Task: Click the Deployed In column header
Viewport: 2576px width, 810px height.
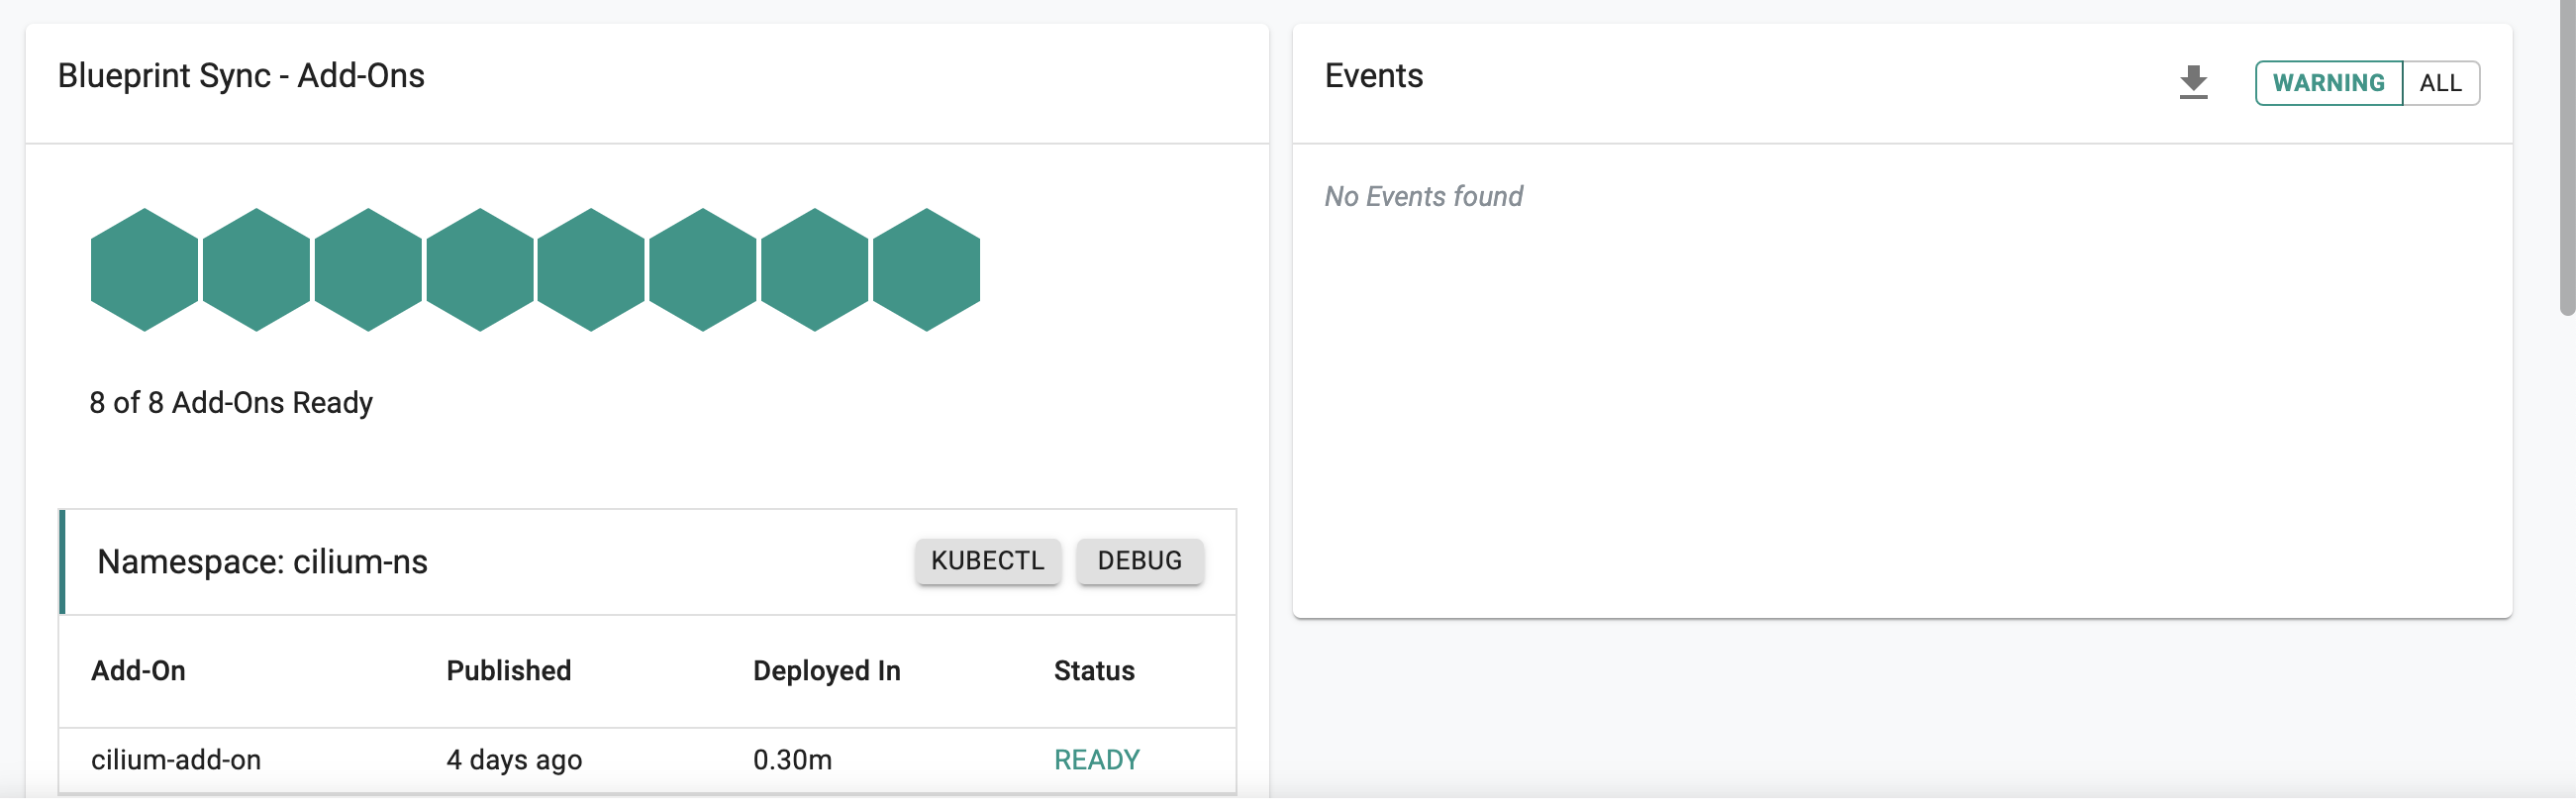Action: tap(826, 671)
